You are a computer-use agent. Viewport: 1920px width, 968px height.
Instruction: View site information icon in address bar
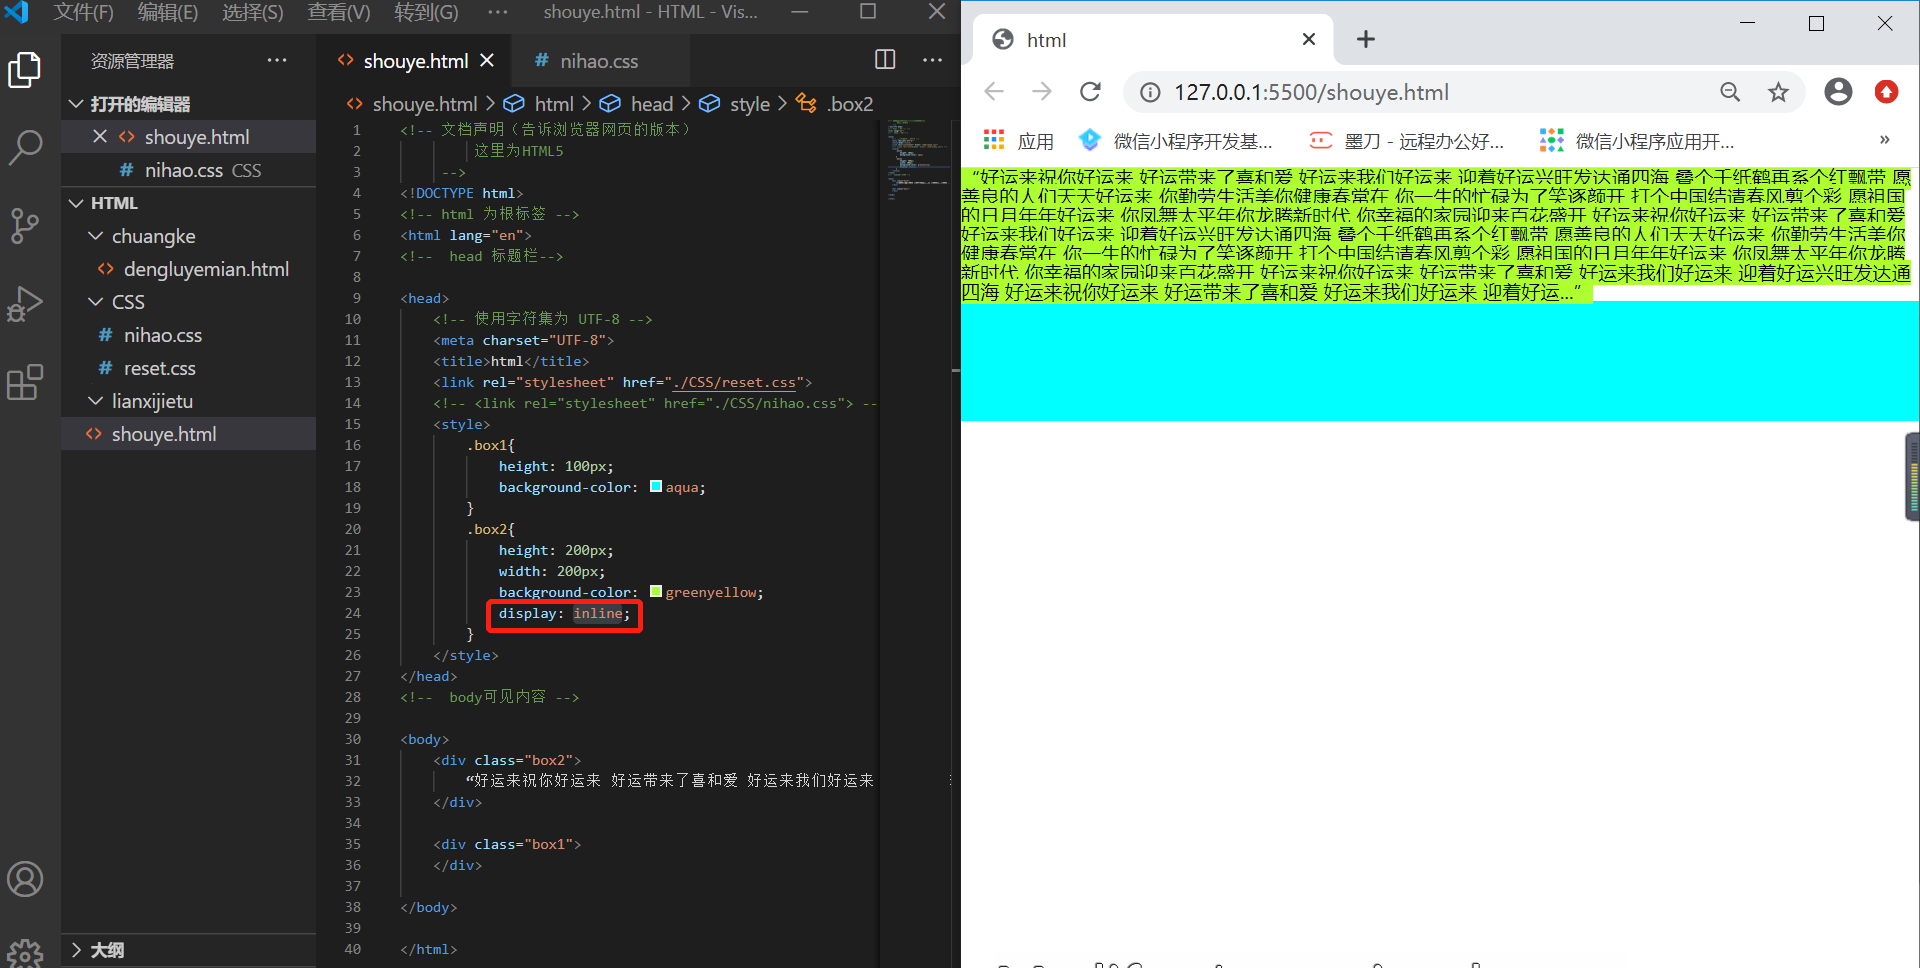point(1151,92)
